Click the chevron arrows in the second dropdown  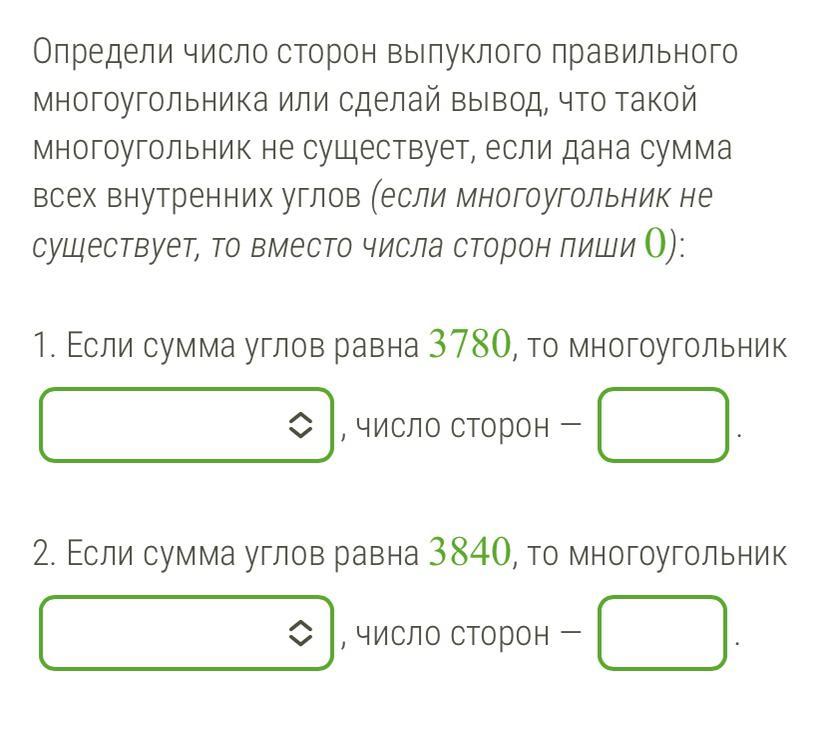300,633
